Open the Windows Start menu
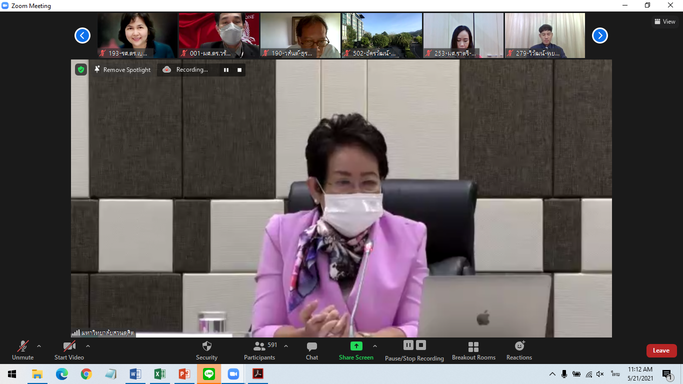Image resolution: width=683 pixels, height=384 pixels. coord(12,374)
